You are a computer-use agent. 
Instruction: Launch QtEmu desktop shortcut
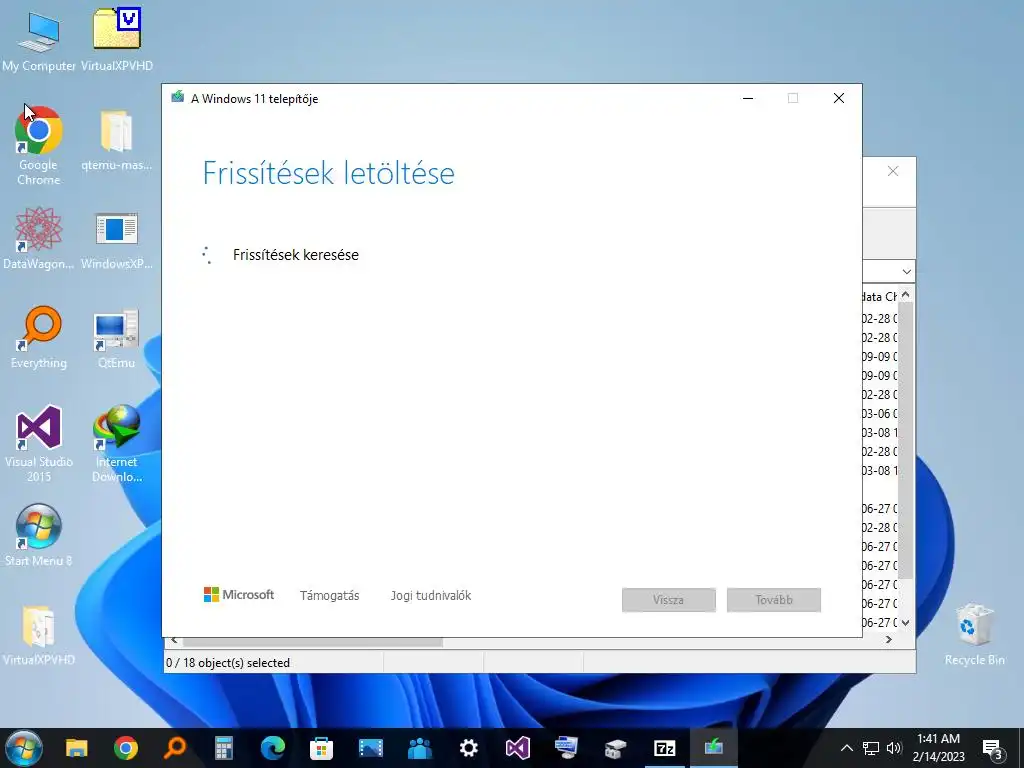[x=117, y=338]
